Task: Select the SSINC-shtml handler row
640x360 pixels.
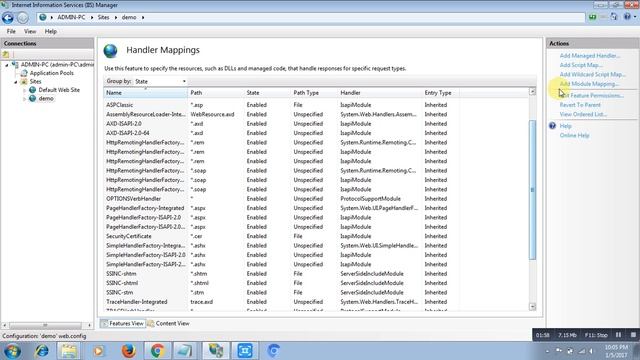Action: [x=282, y=283]
